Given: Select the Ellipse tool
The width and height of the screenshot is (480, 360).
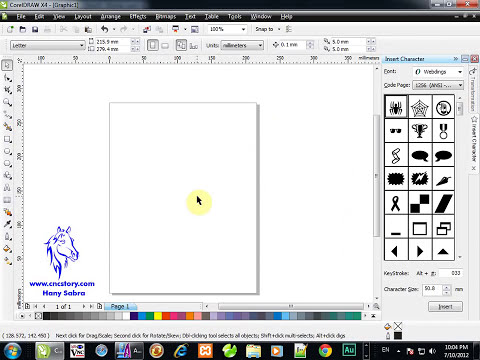Looking at the screenshot, I should coord(7,152).
